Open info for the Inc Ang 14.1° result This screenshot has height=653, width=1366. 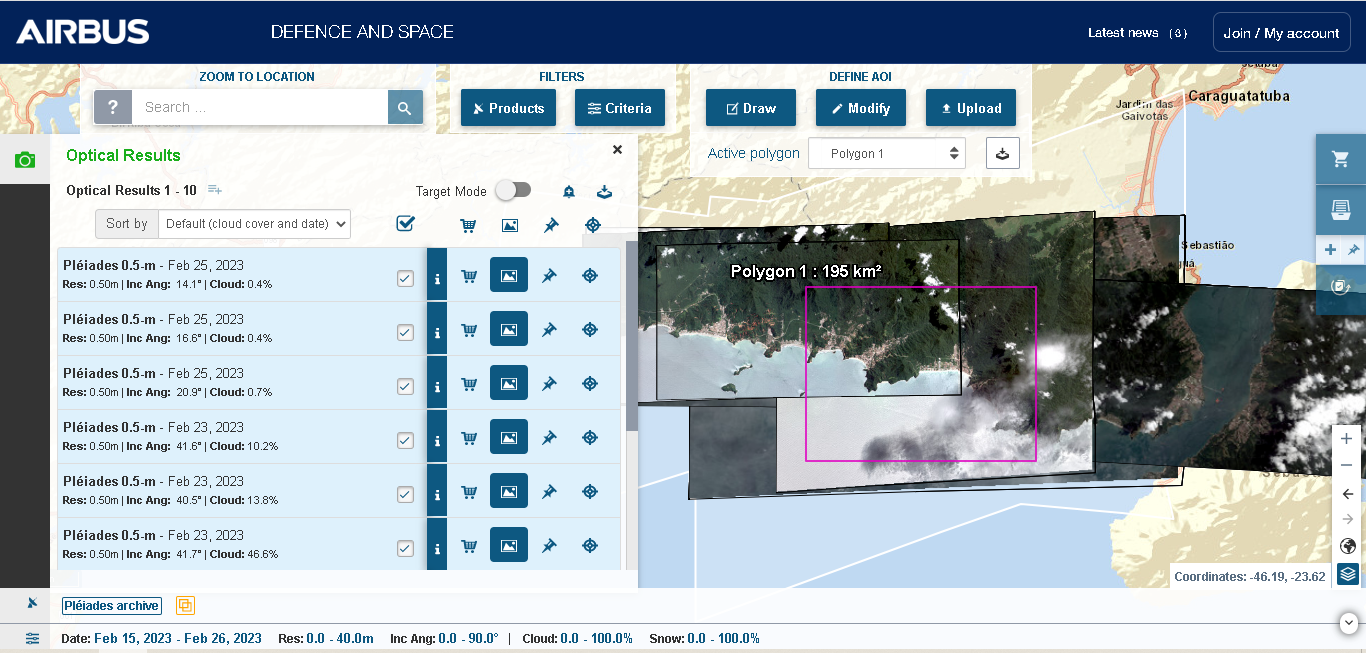pyautogui.click(x=437, y=275)
